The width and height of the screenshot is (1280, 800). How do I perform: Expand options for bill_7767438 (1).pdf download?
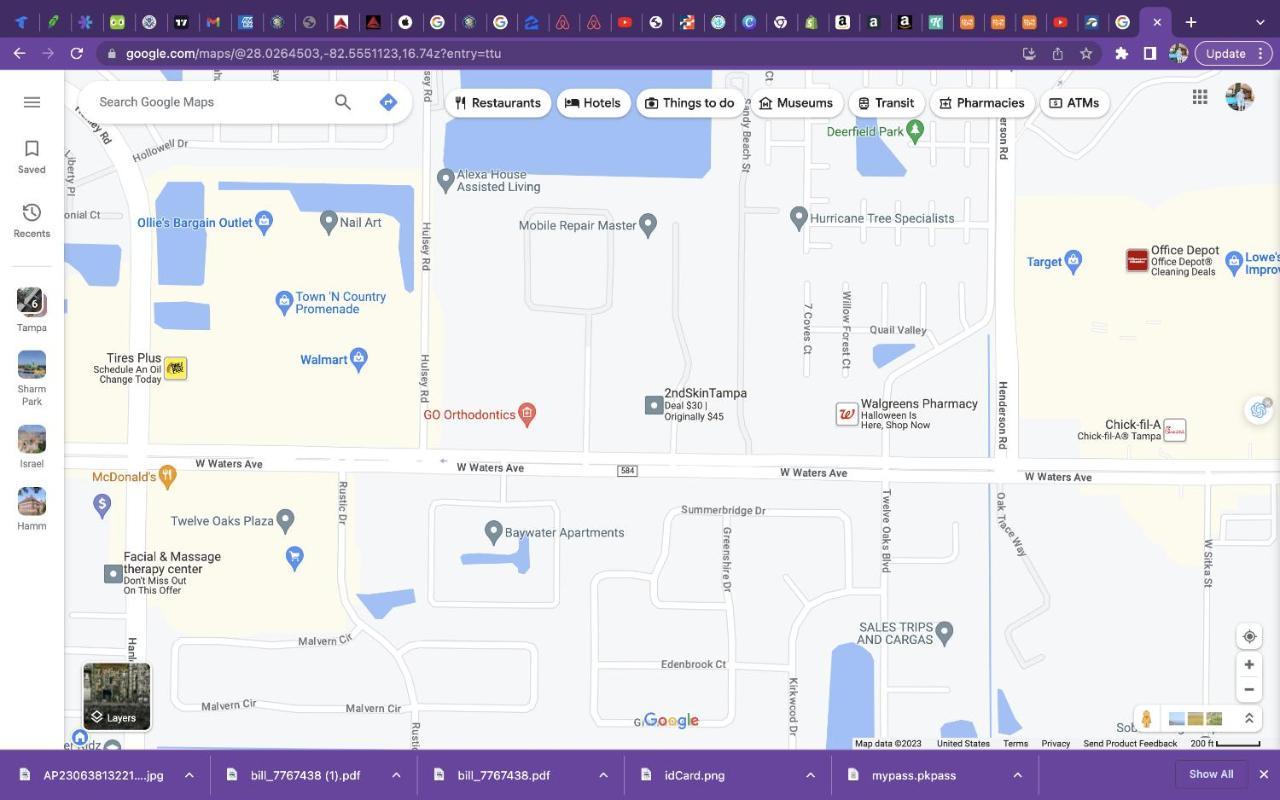tap(396, 775)
